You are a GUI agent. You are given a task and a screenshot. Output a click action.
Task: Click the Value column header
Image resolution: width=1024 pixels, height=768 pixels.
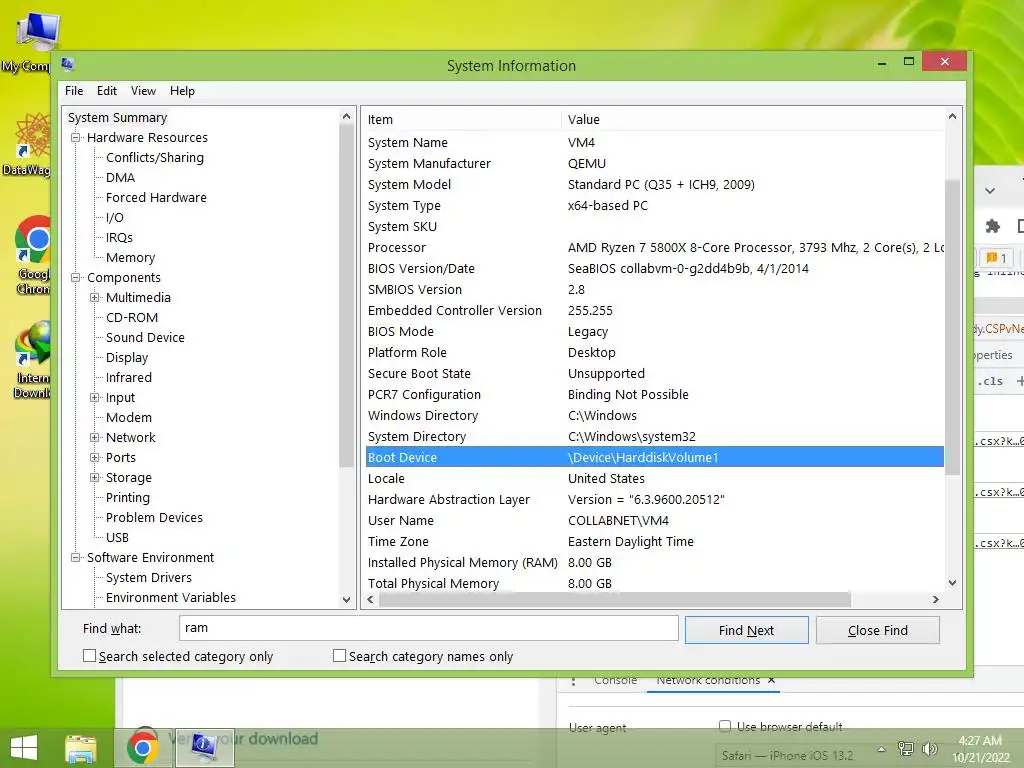point(752,120)
